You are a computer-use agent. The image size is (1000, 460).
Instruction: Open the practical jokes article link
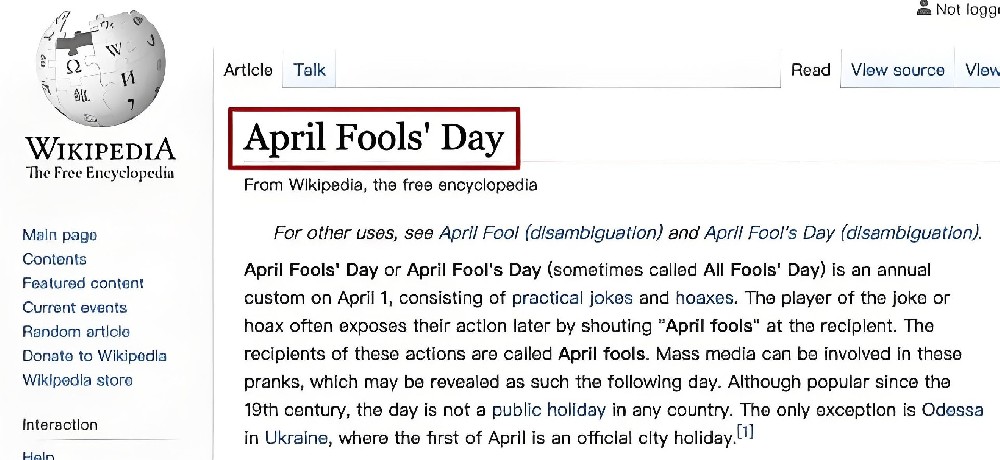tap(572, 298)
